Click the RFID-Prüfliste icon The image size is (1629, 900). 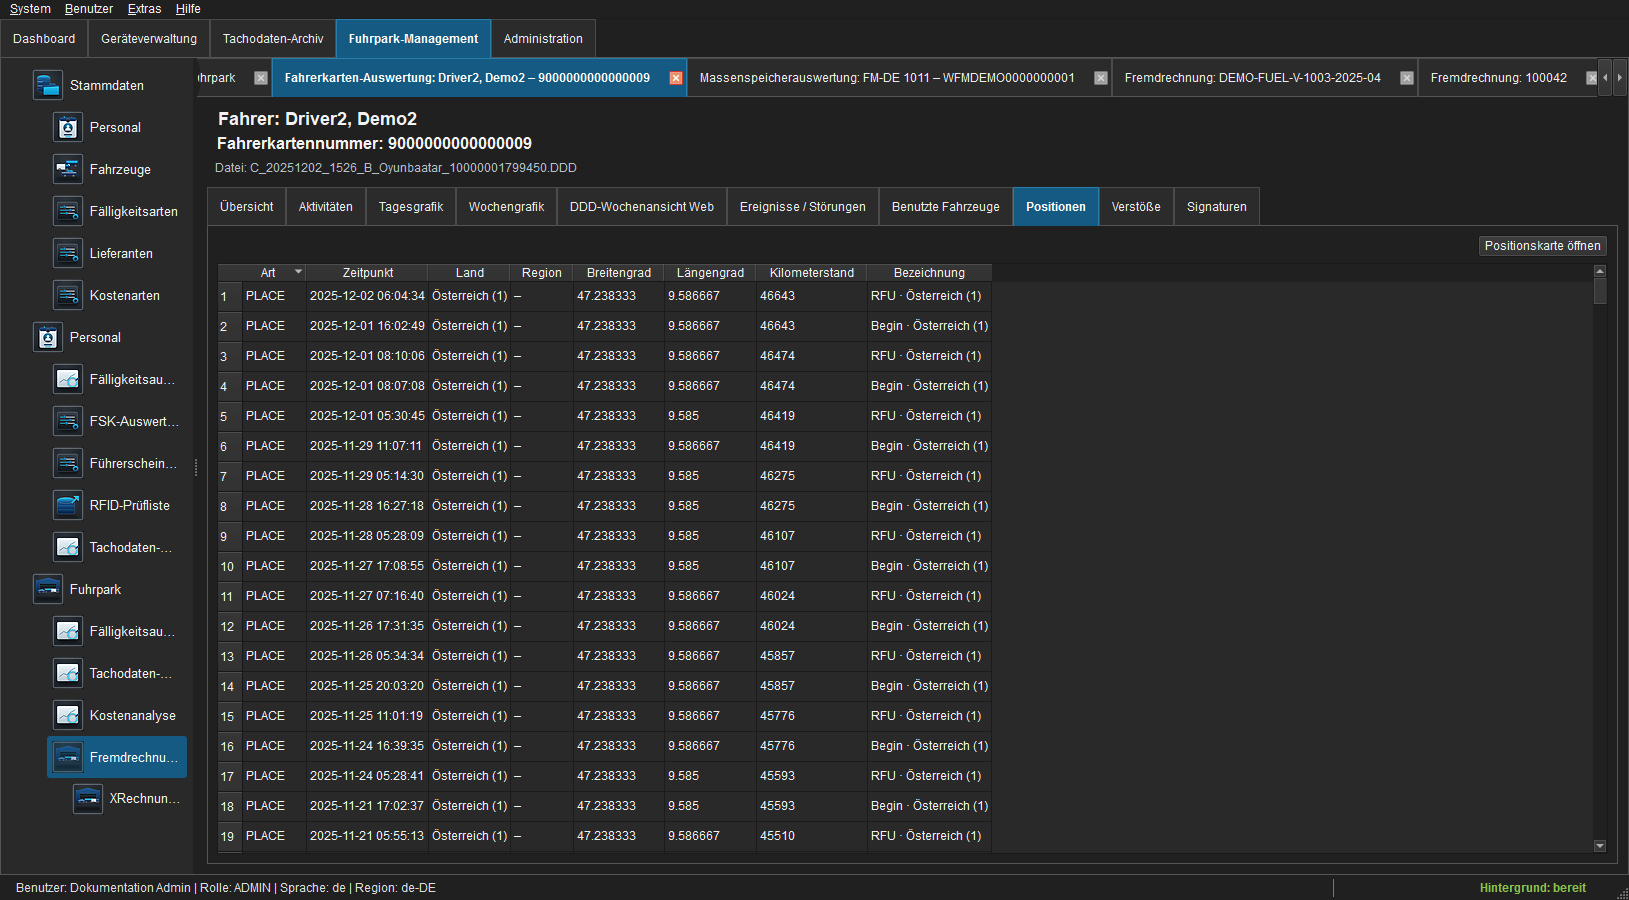click(67, 505)
